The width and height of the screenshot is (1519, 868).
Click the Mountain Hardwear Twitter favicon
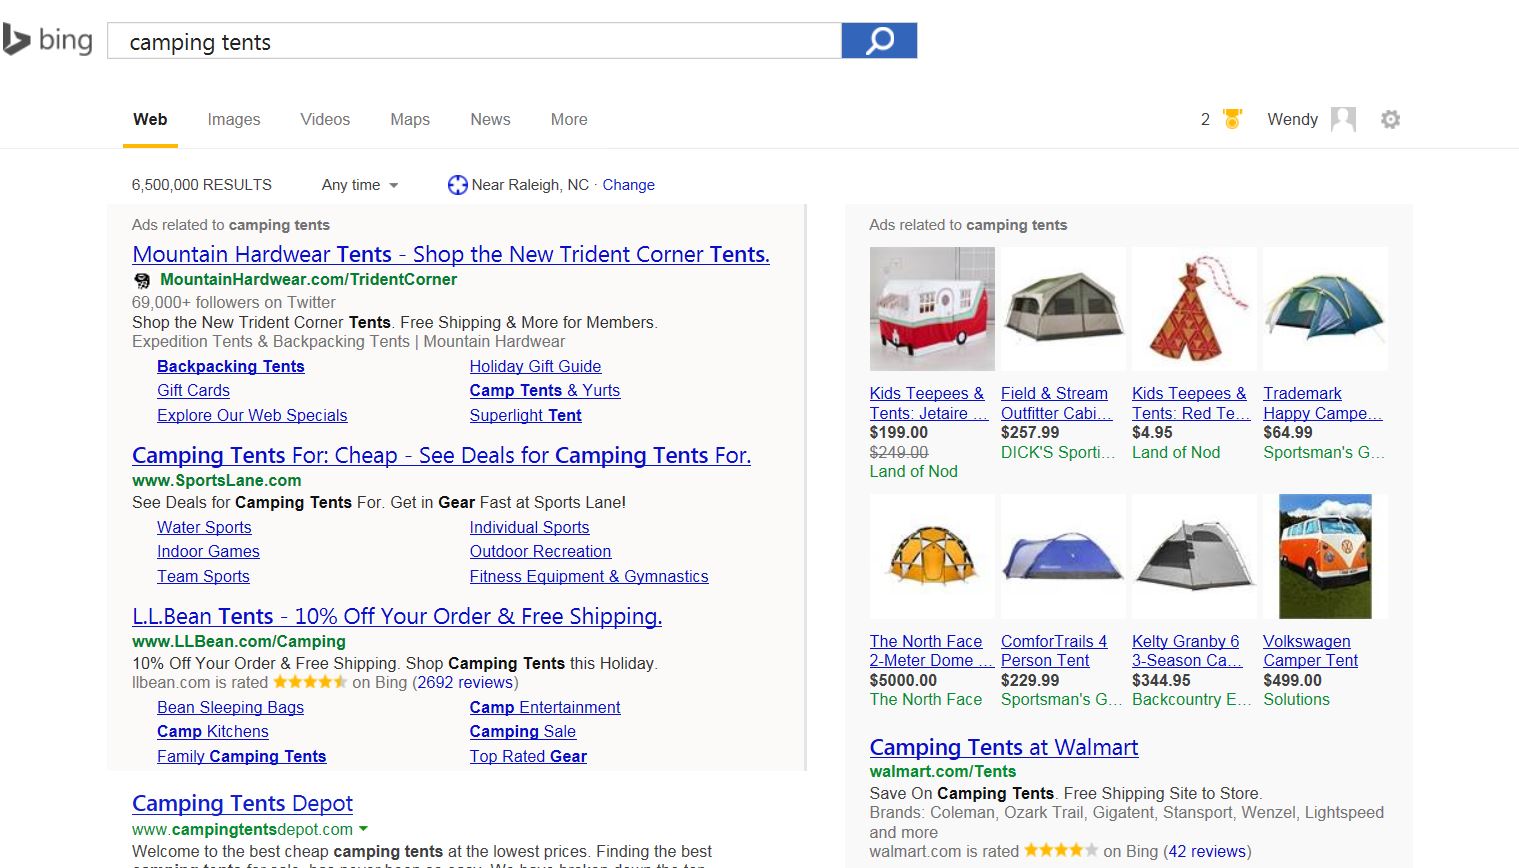142,280
